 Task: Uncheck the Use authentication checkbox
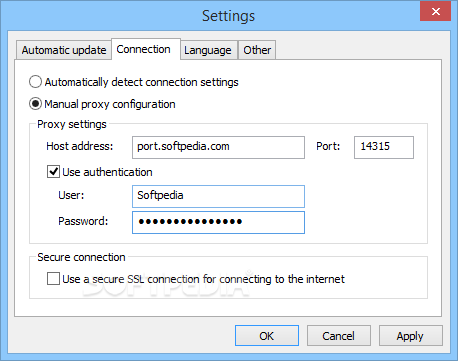point(53,172)
